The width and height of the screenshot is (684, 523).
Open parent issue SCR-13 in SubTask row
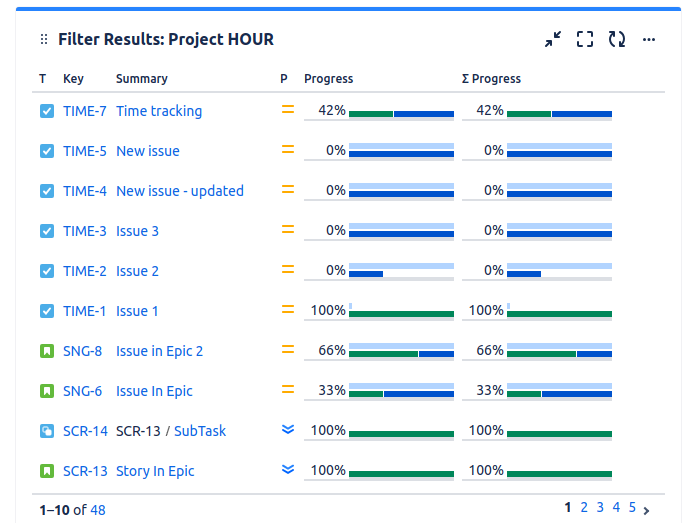(x=138, y=431)
